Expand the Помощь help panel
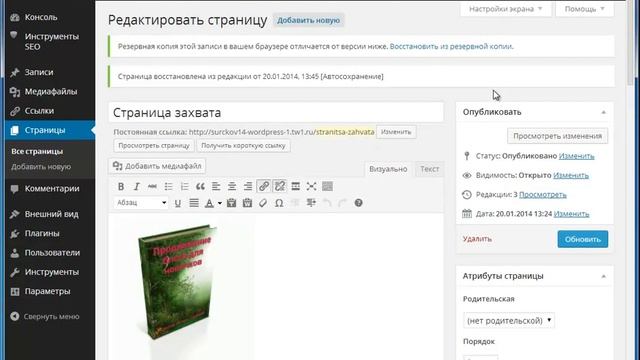This screenshot has width=640, height=360. click(x=584, y=9)
